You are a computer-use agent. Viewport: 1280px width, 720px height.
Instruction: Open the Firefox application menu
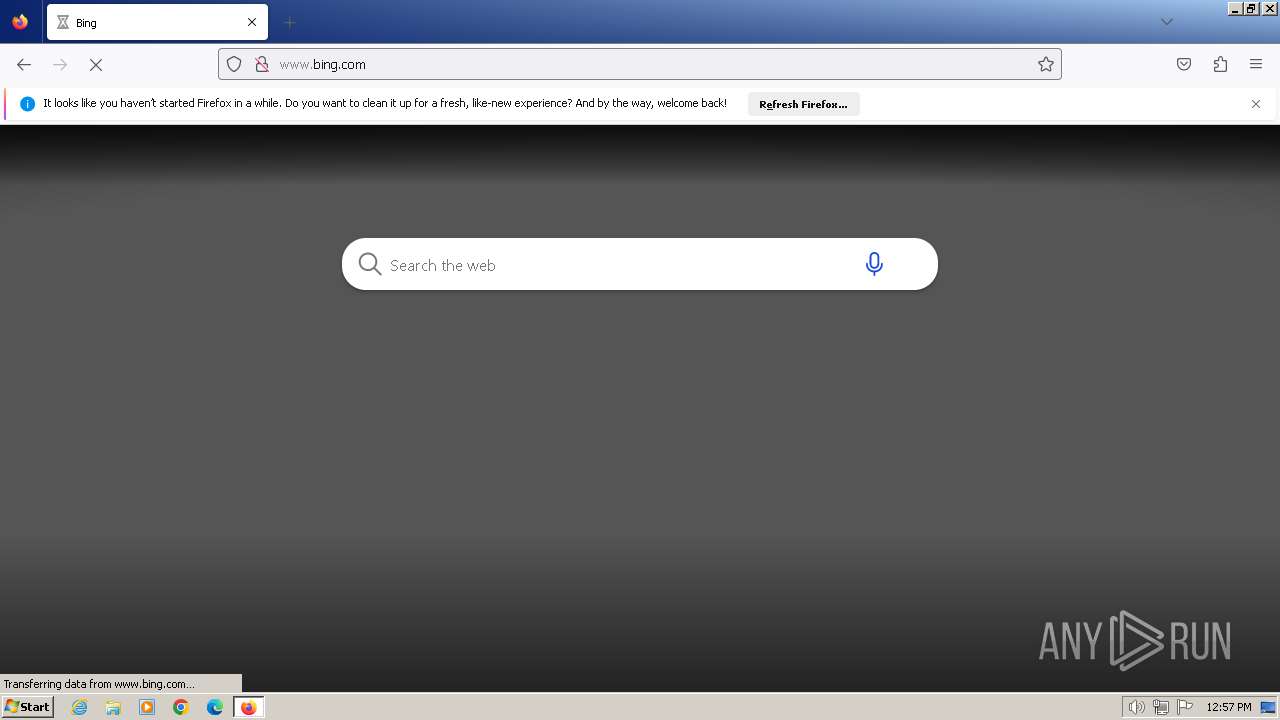[1256, 64]
